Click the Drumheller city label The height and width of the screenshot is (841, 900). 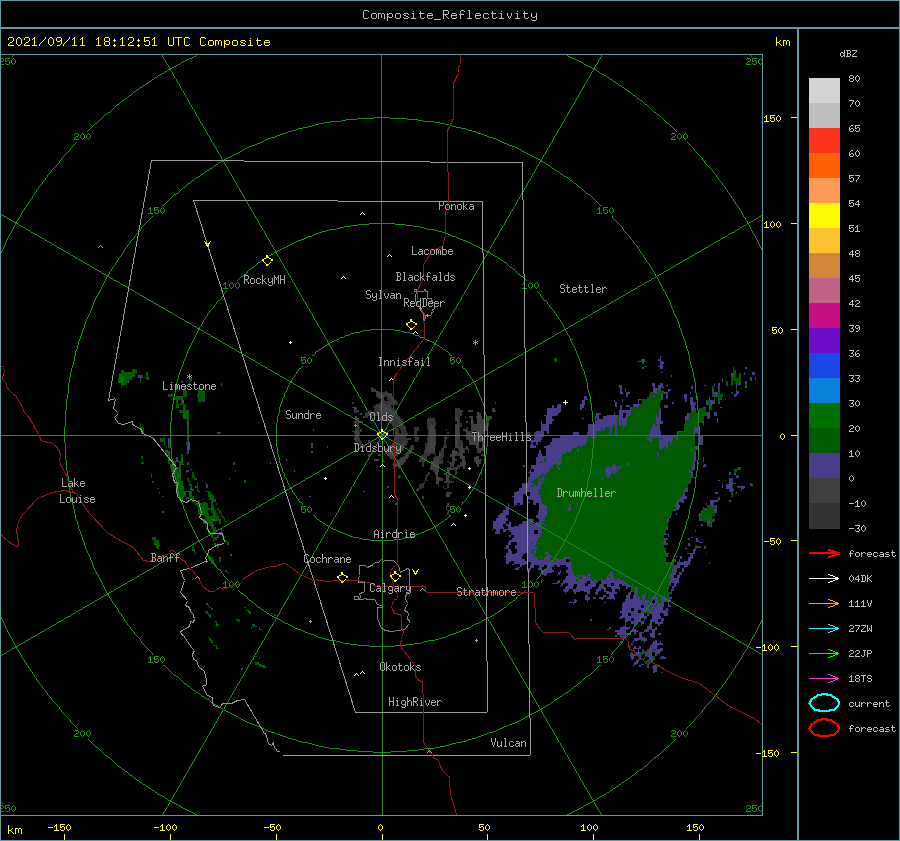(586, 493)
